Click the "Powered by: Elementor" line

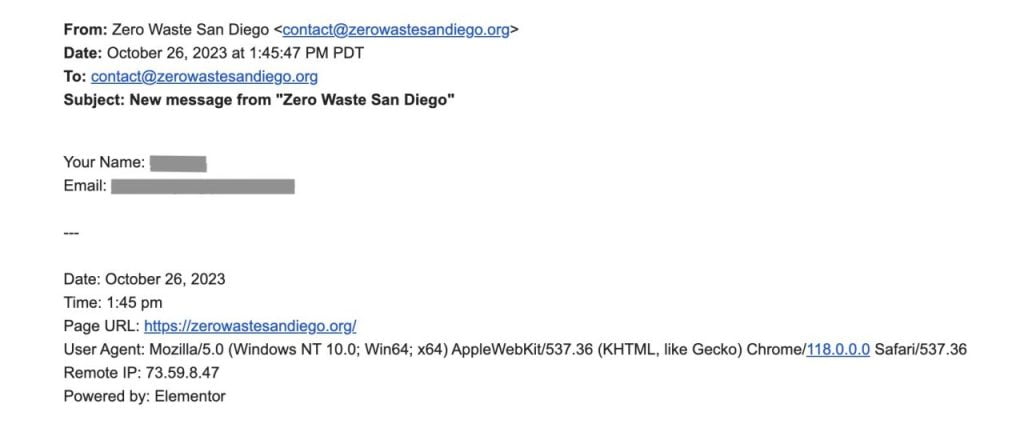point(144,396)
